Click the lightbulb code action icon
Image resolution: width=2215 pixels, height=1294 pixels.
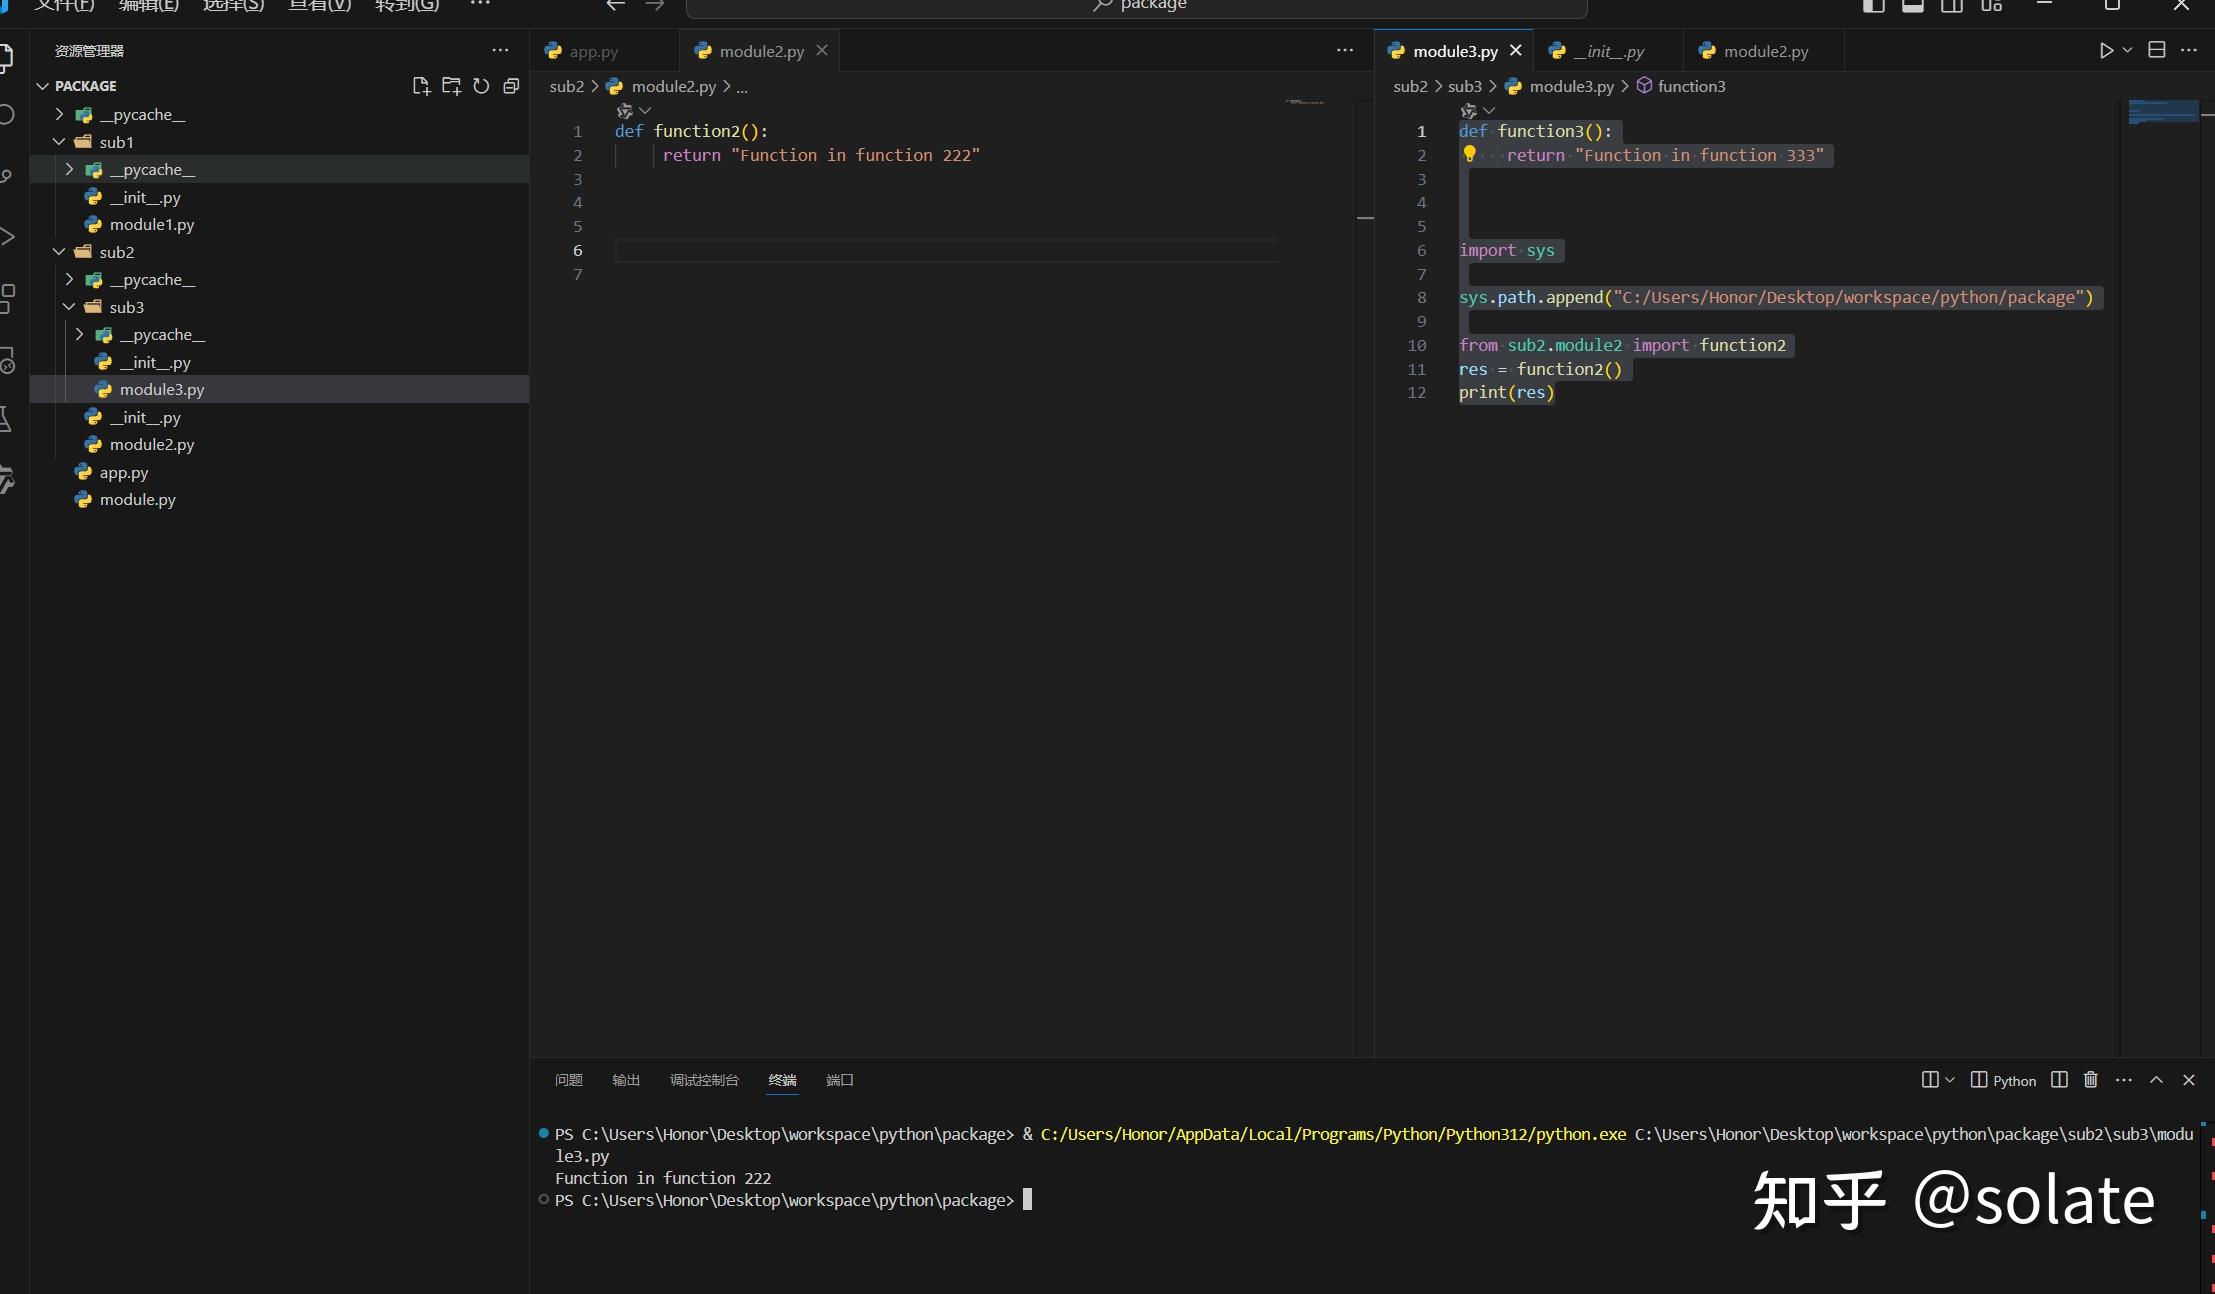pos(1469,154)
